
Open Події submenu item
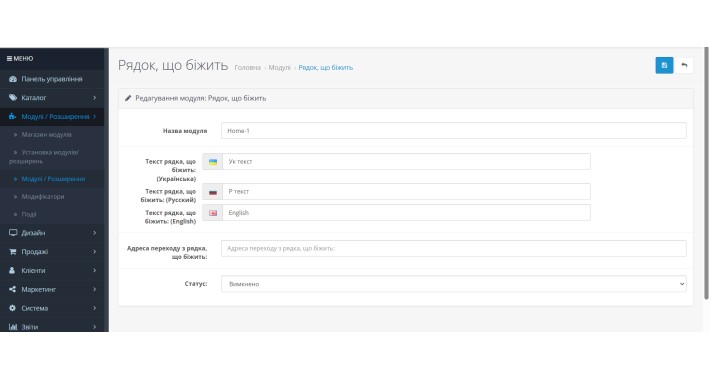tap(52, 214)
